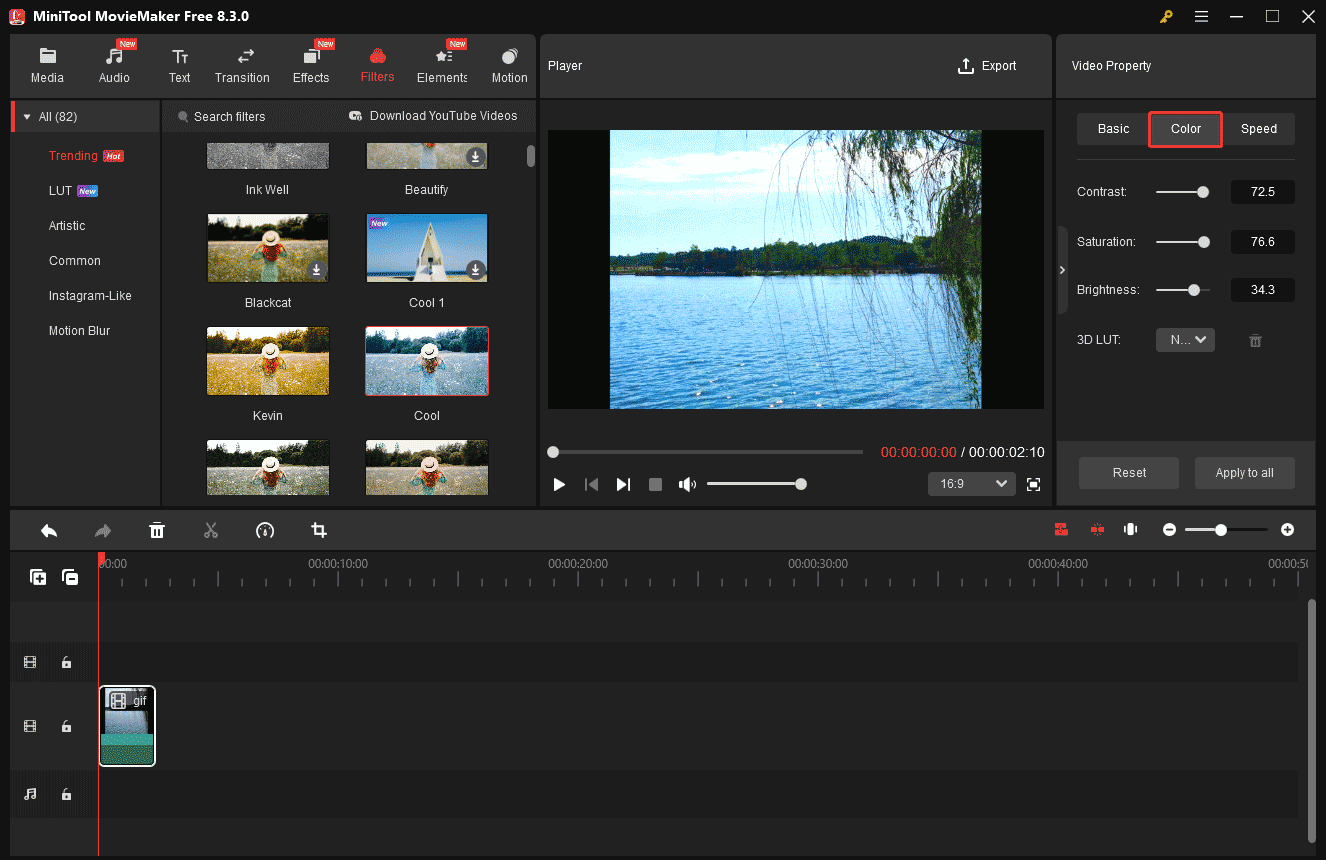Click Apply to all button
Image resolution: width=1326 pixels, height=860 pixels.
[x=1245, y=473]
